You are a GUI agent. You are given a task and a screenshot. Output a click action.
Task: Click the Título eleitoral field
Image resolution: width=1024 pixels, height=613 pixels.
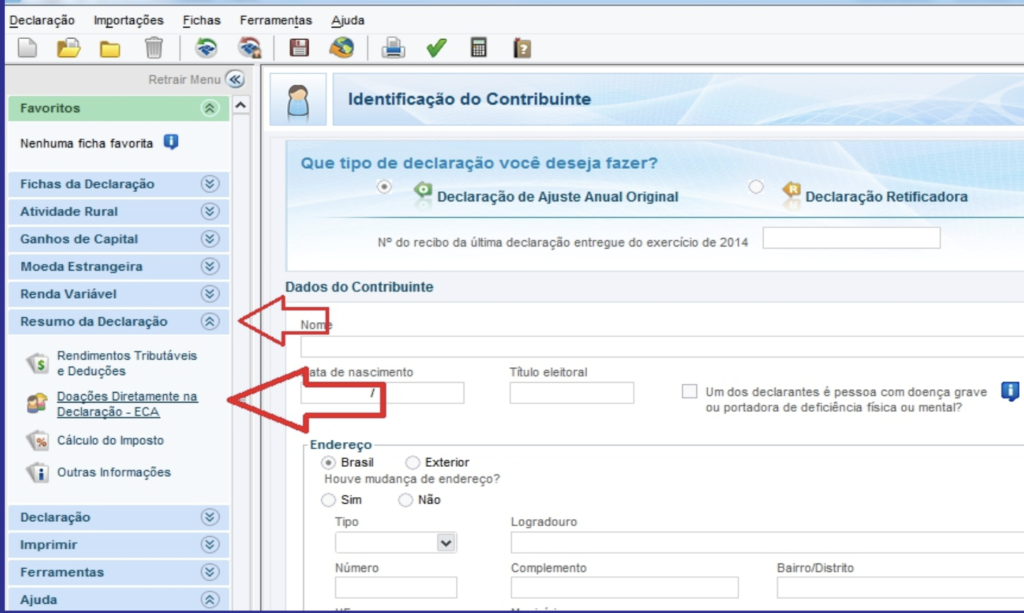click(571, 393)
